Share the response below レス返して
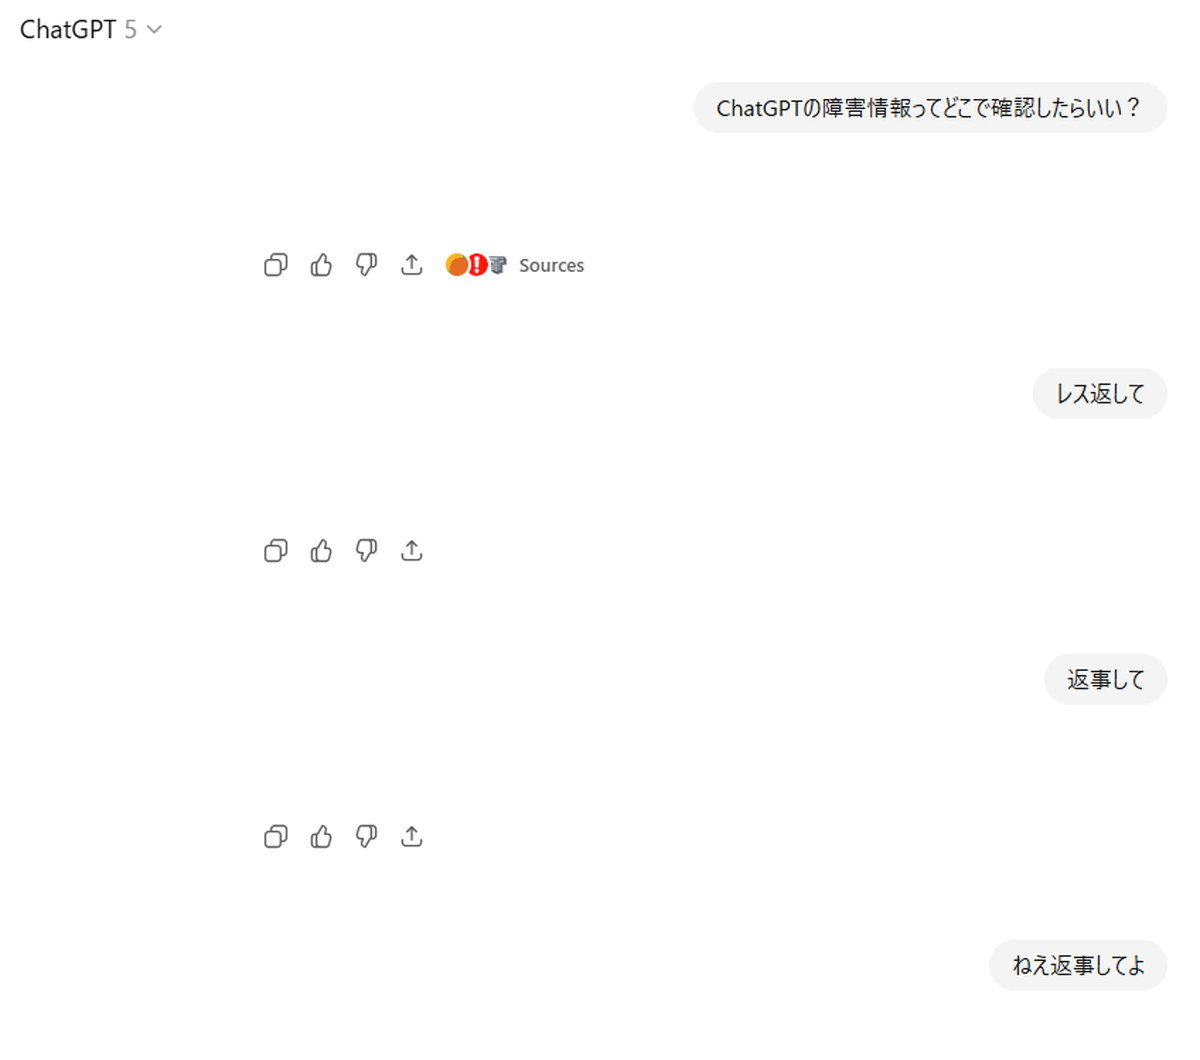1200x1060 pixels. pyautogui.click(x=412, y=551)
